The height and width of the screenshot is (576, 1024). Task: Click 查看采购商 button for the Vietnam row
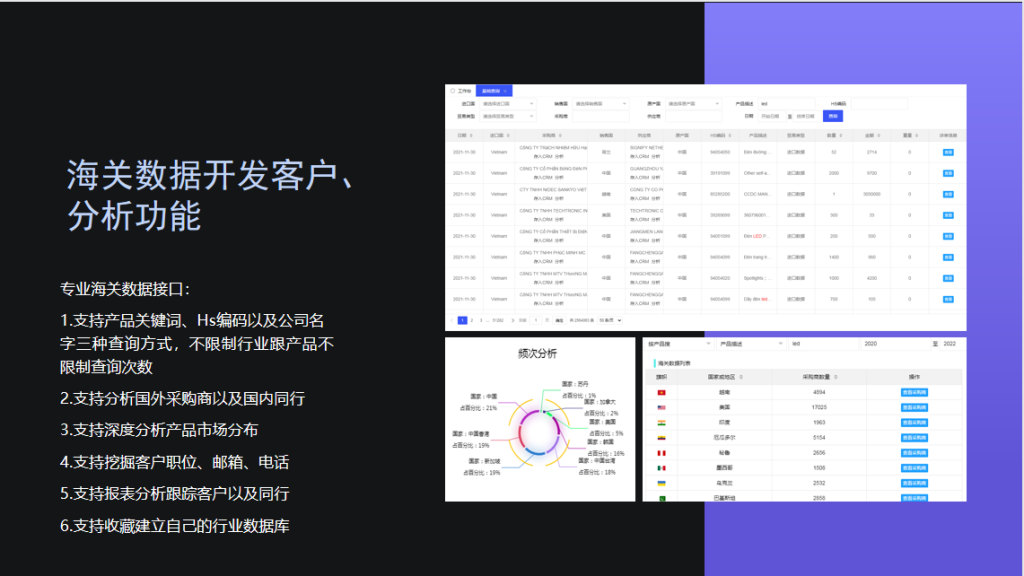click(914, 392)
